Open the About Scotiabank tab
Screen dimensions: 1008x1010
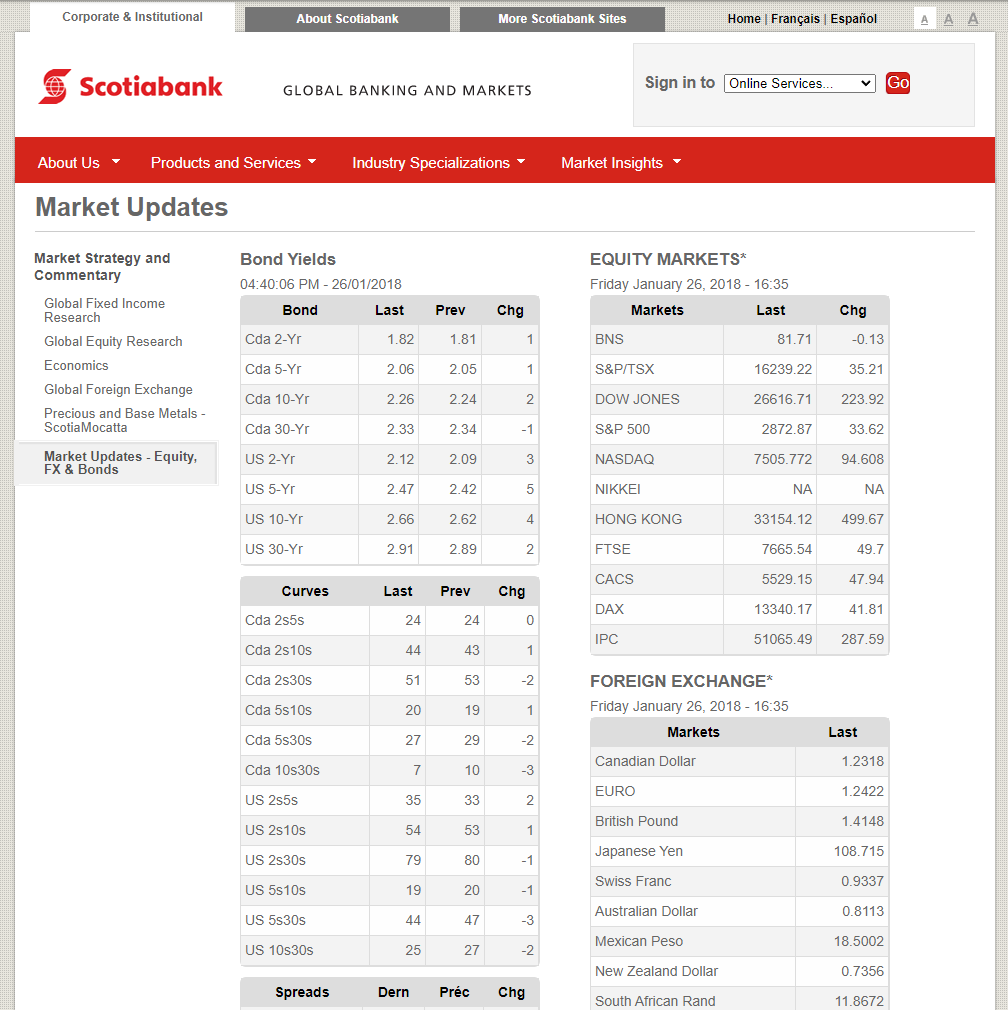(x=347, y=19)
